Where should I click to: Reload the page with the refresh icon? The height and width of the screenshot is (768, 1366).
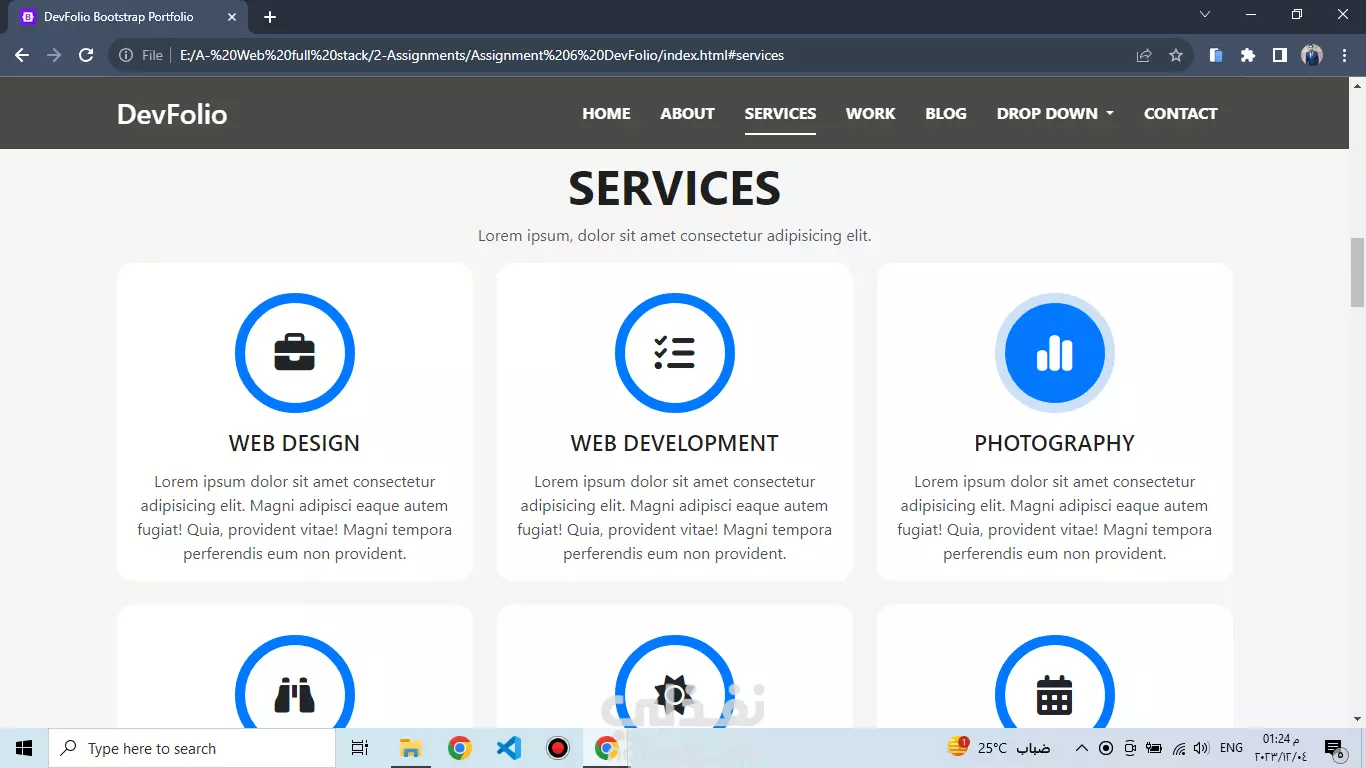(x=86, y=55)
